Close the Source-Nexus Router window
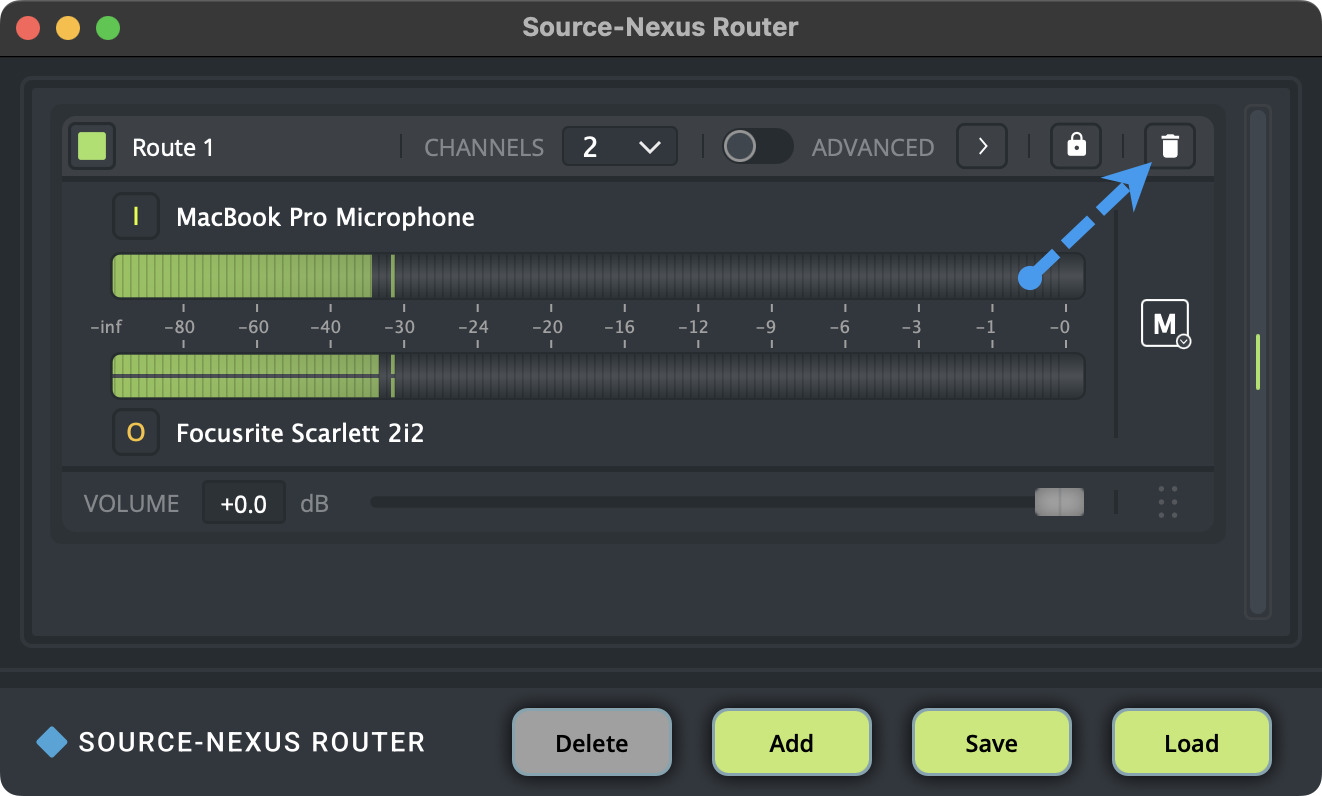 (28, 28)
